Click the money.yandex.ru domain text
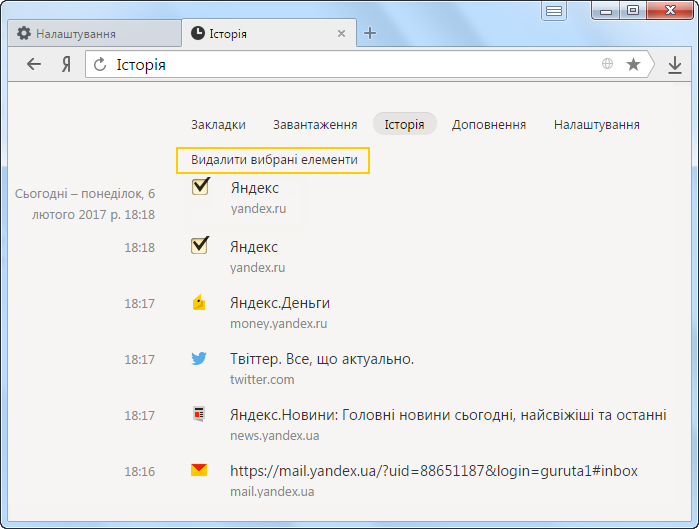The image size is (699, 529). tap(279, 324)
